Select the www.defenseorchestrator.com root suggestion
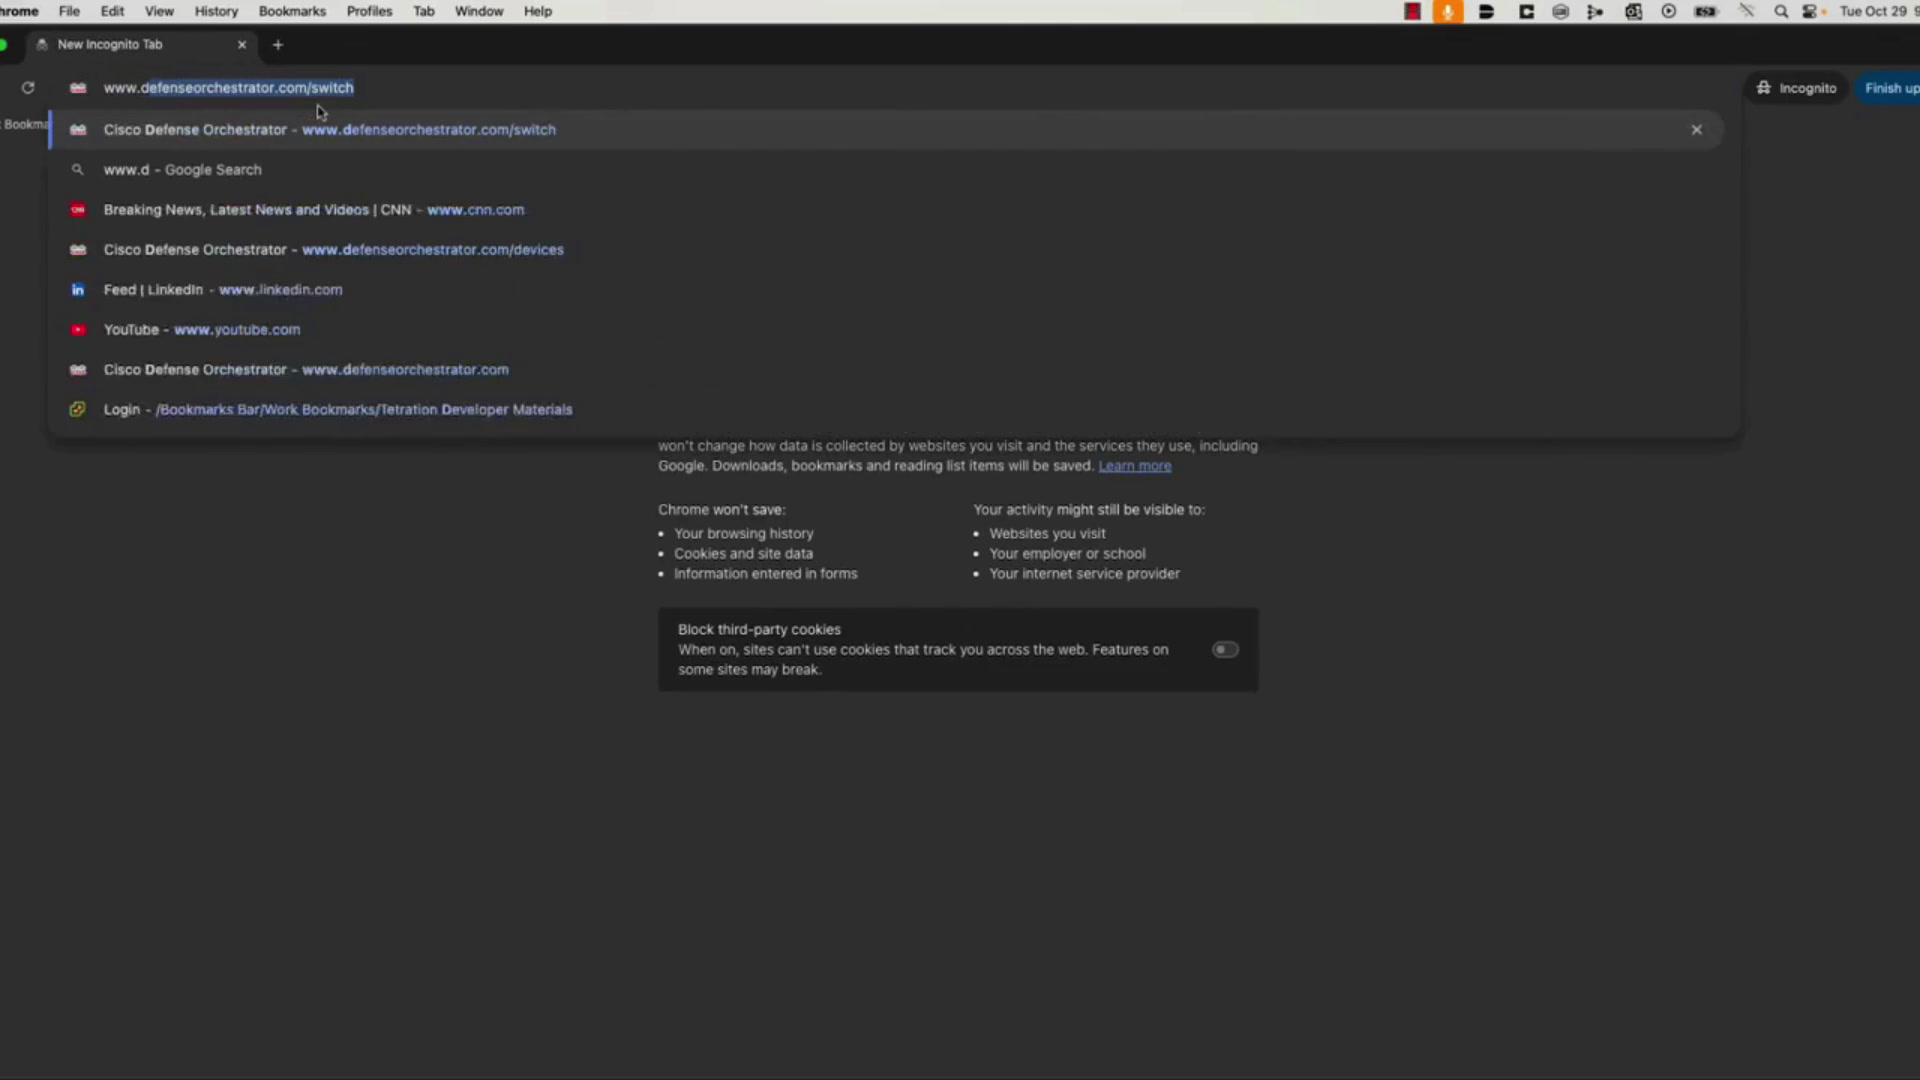 click(885, 370)
